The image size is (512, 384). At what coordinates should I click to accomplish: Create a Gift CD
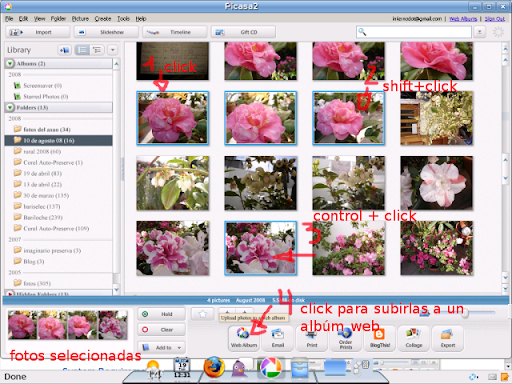tap(243, 32)
